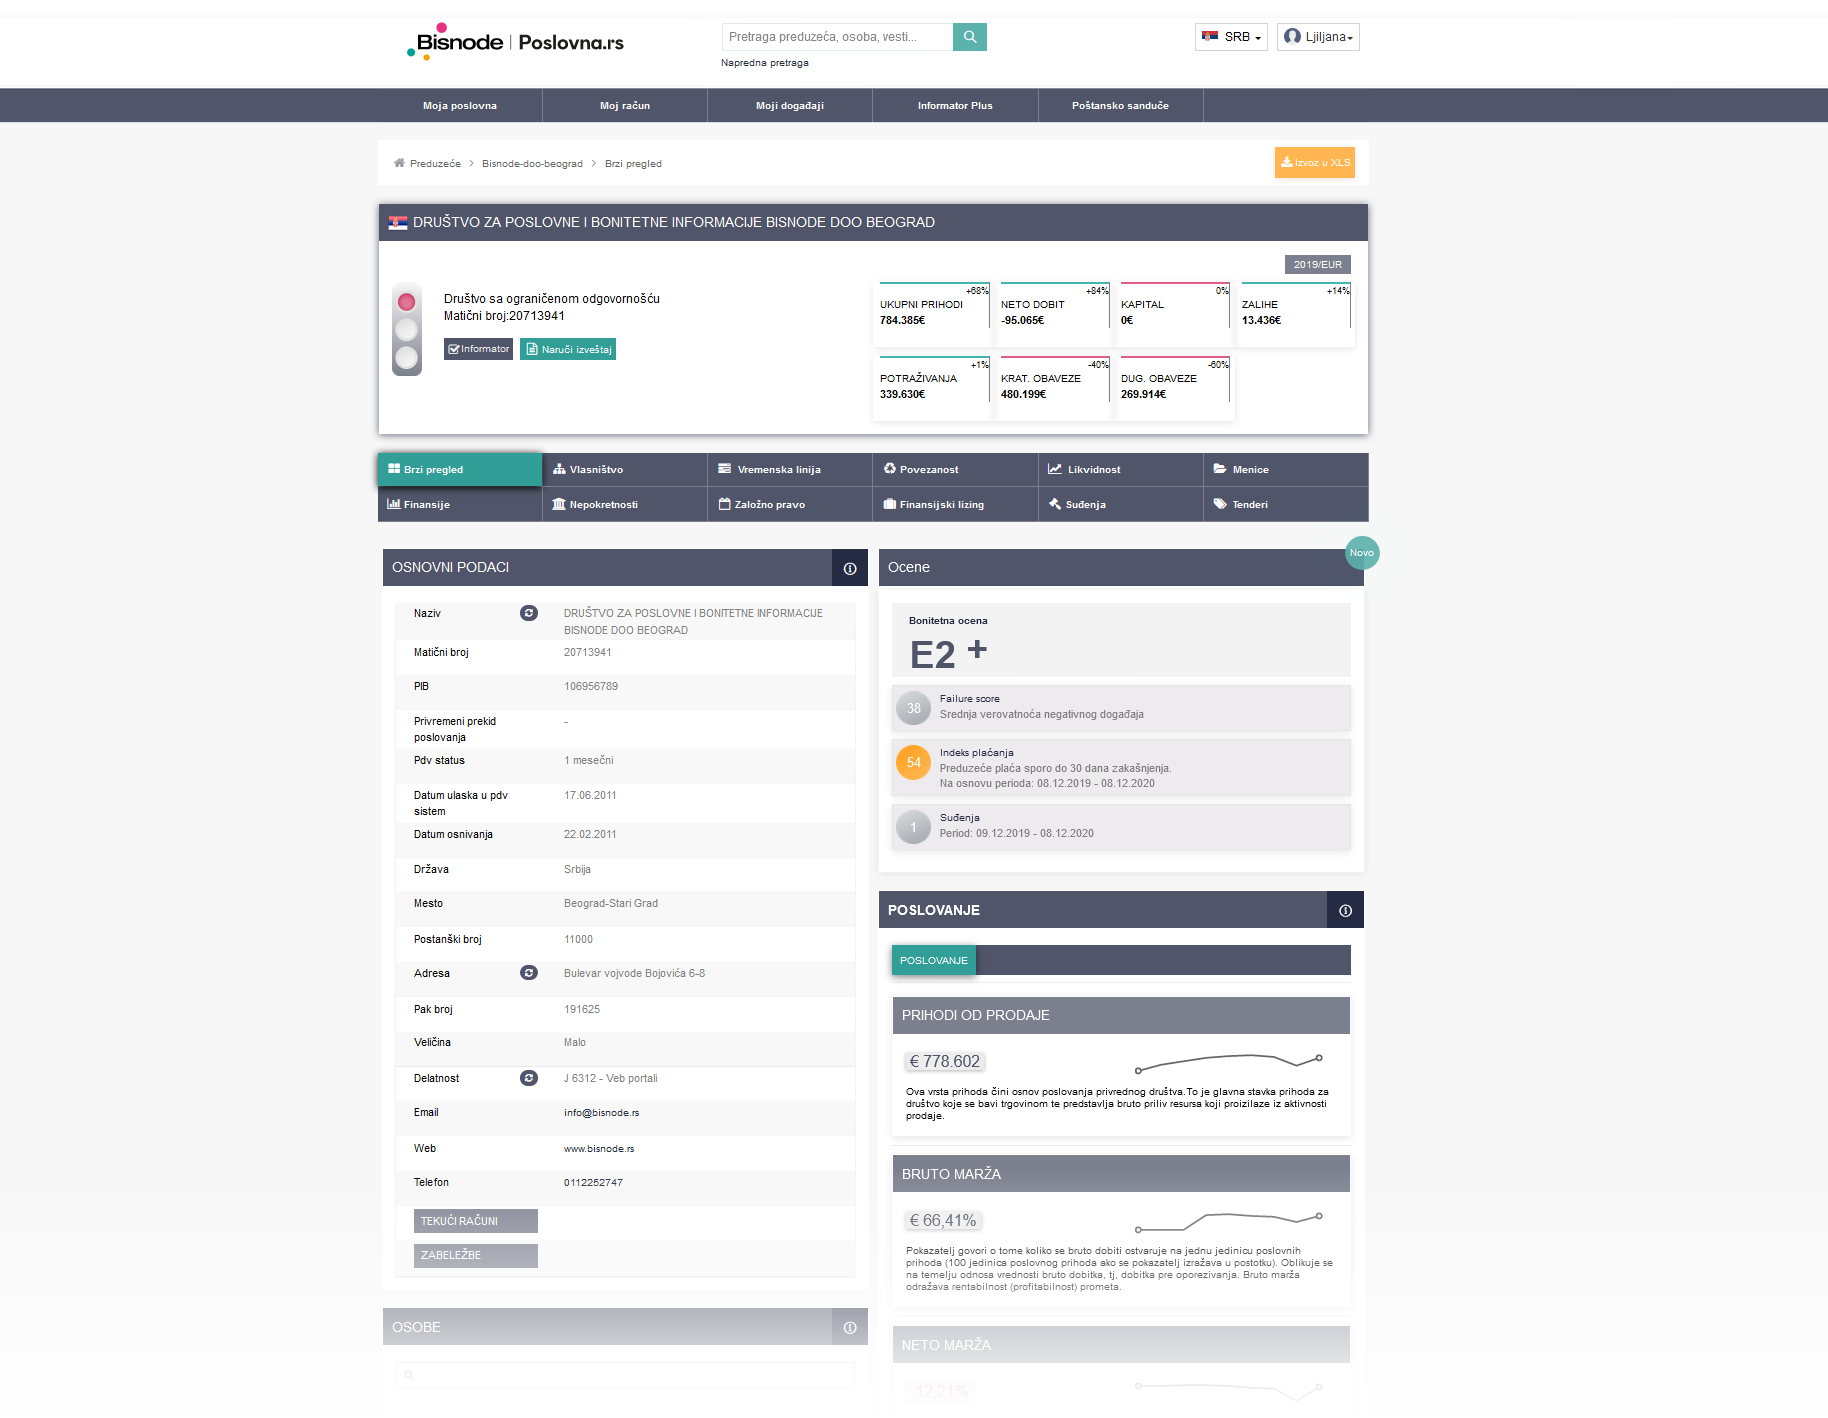This screenshot has width=1828, height=1418.
Task: Click Matični broj value 20713941
Action: coord(588,652)
